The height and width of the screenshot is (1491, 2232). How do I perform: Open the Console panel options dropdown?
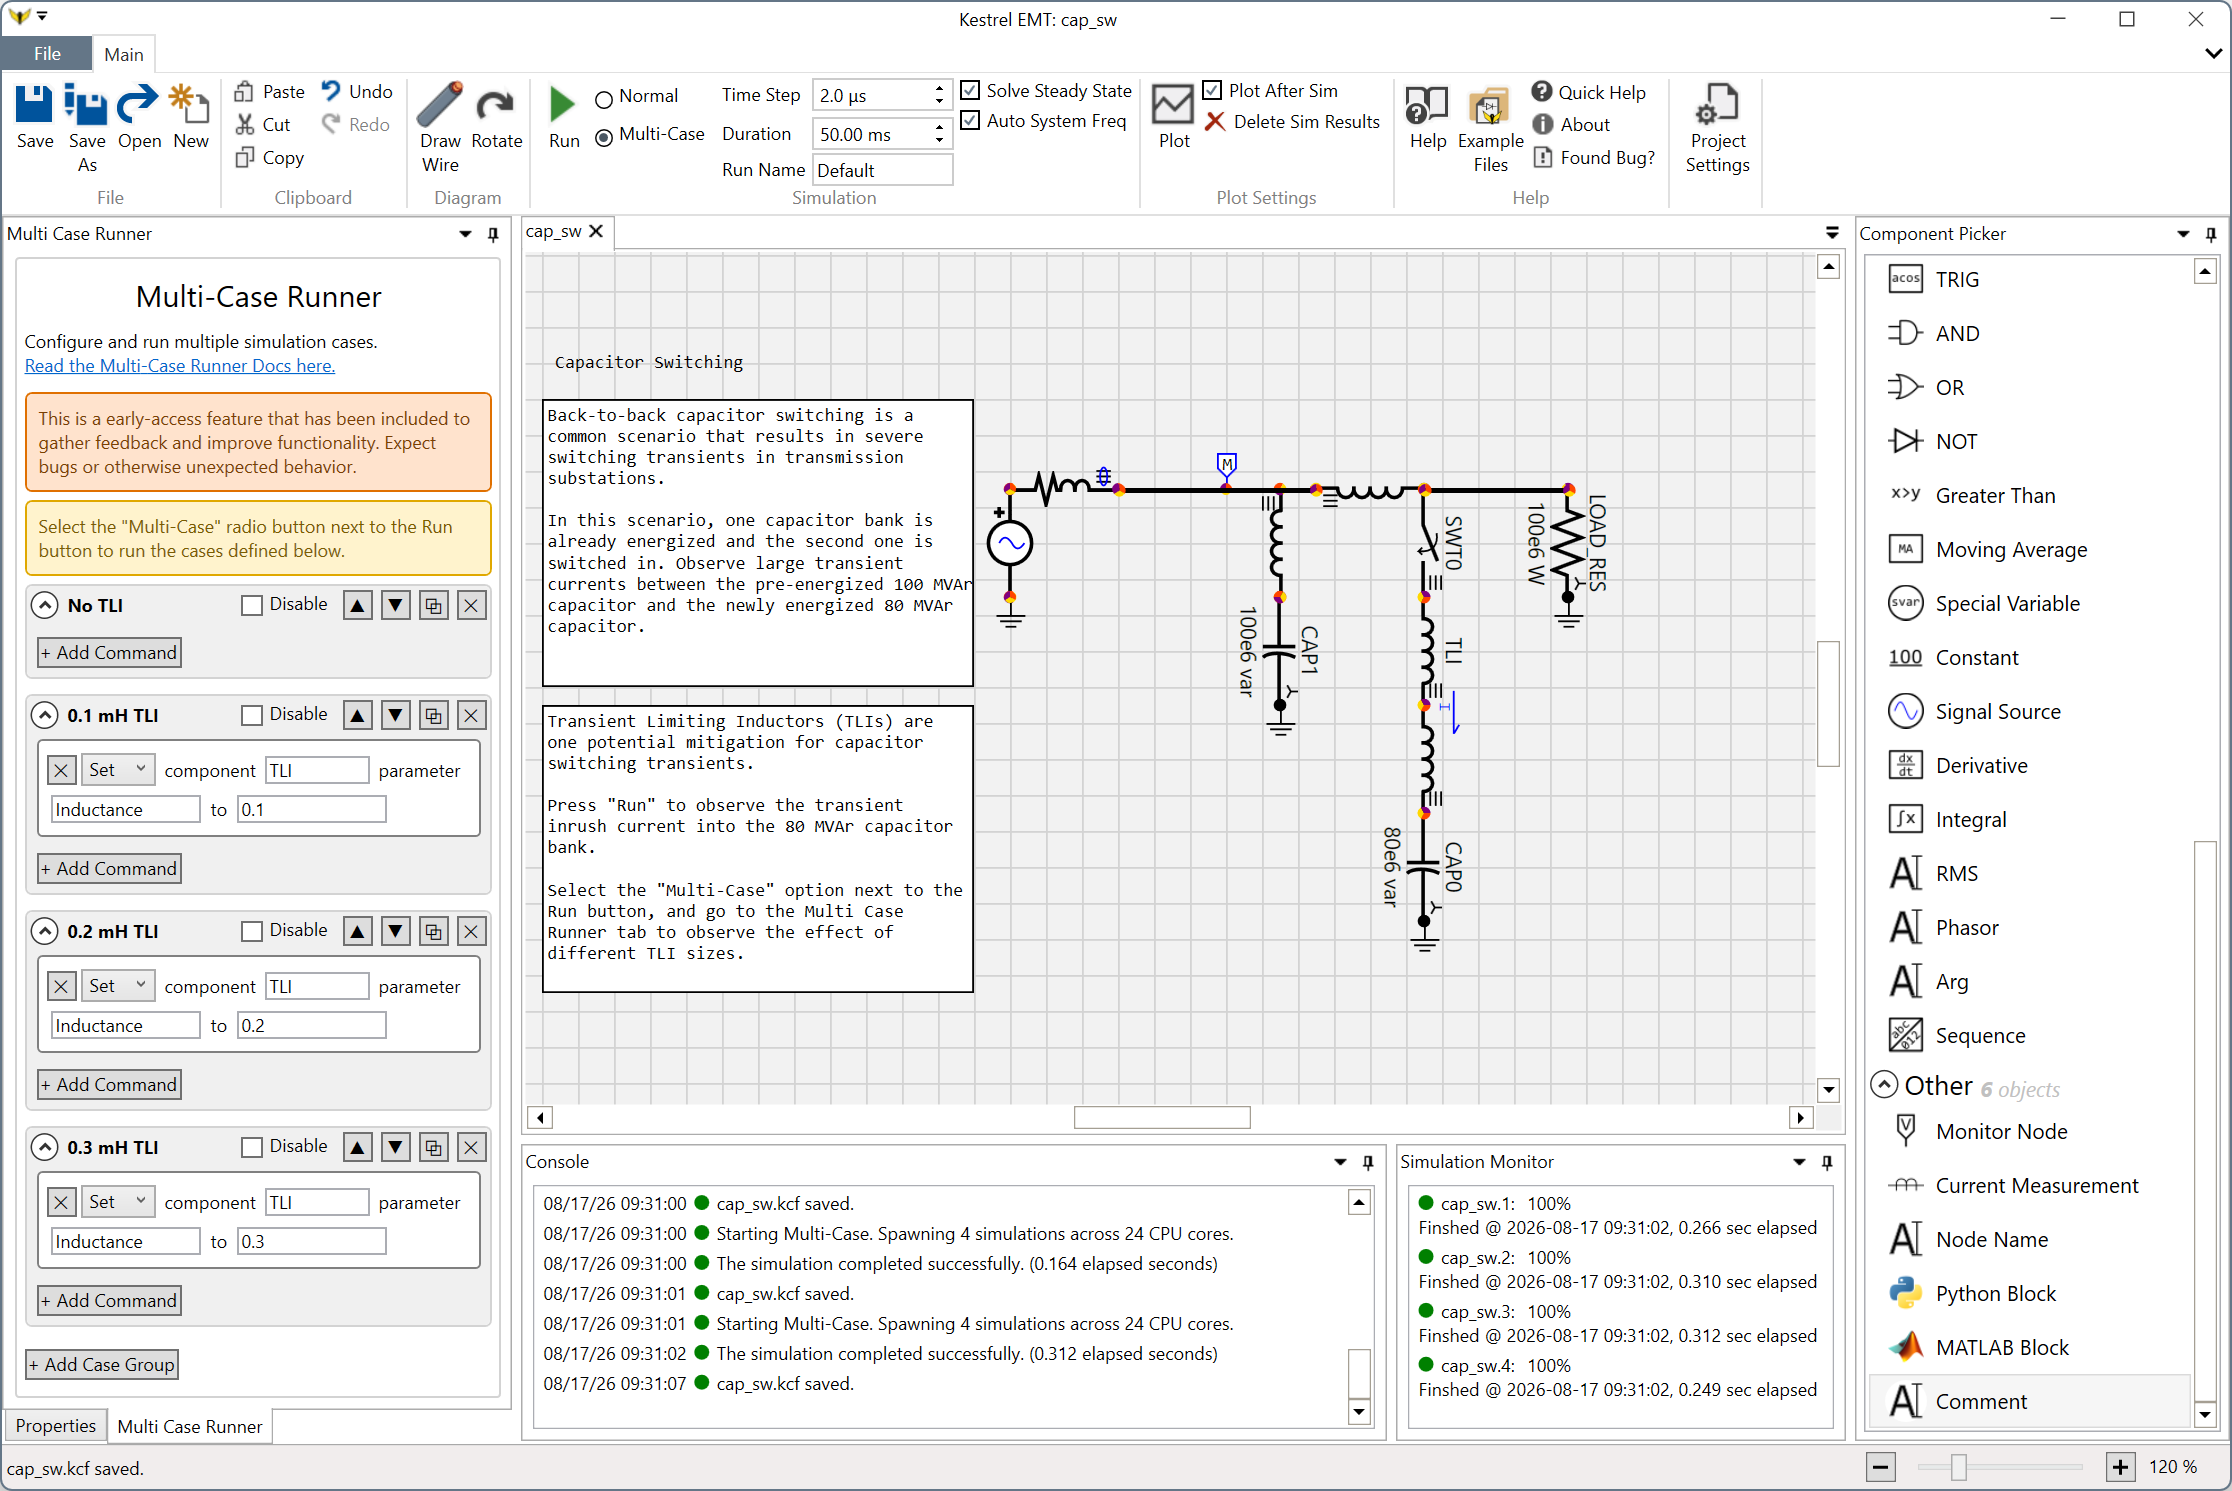point(1340,1162)
